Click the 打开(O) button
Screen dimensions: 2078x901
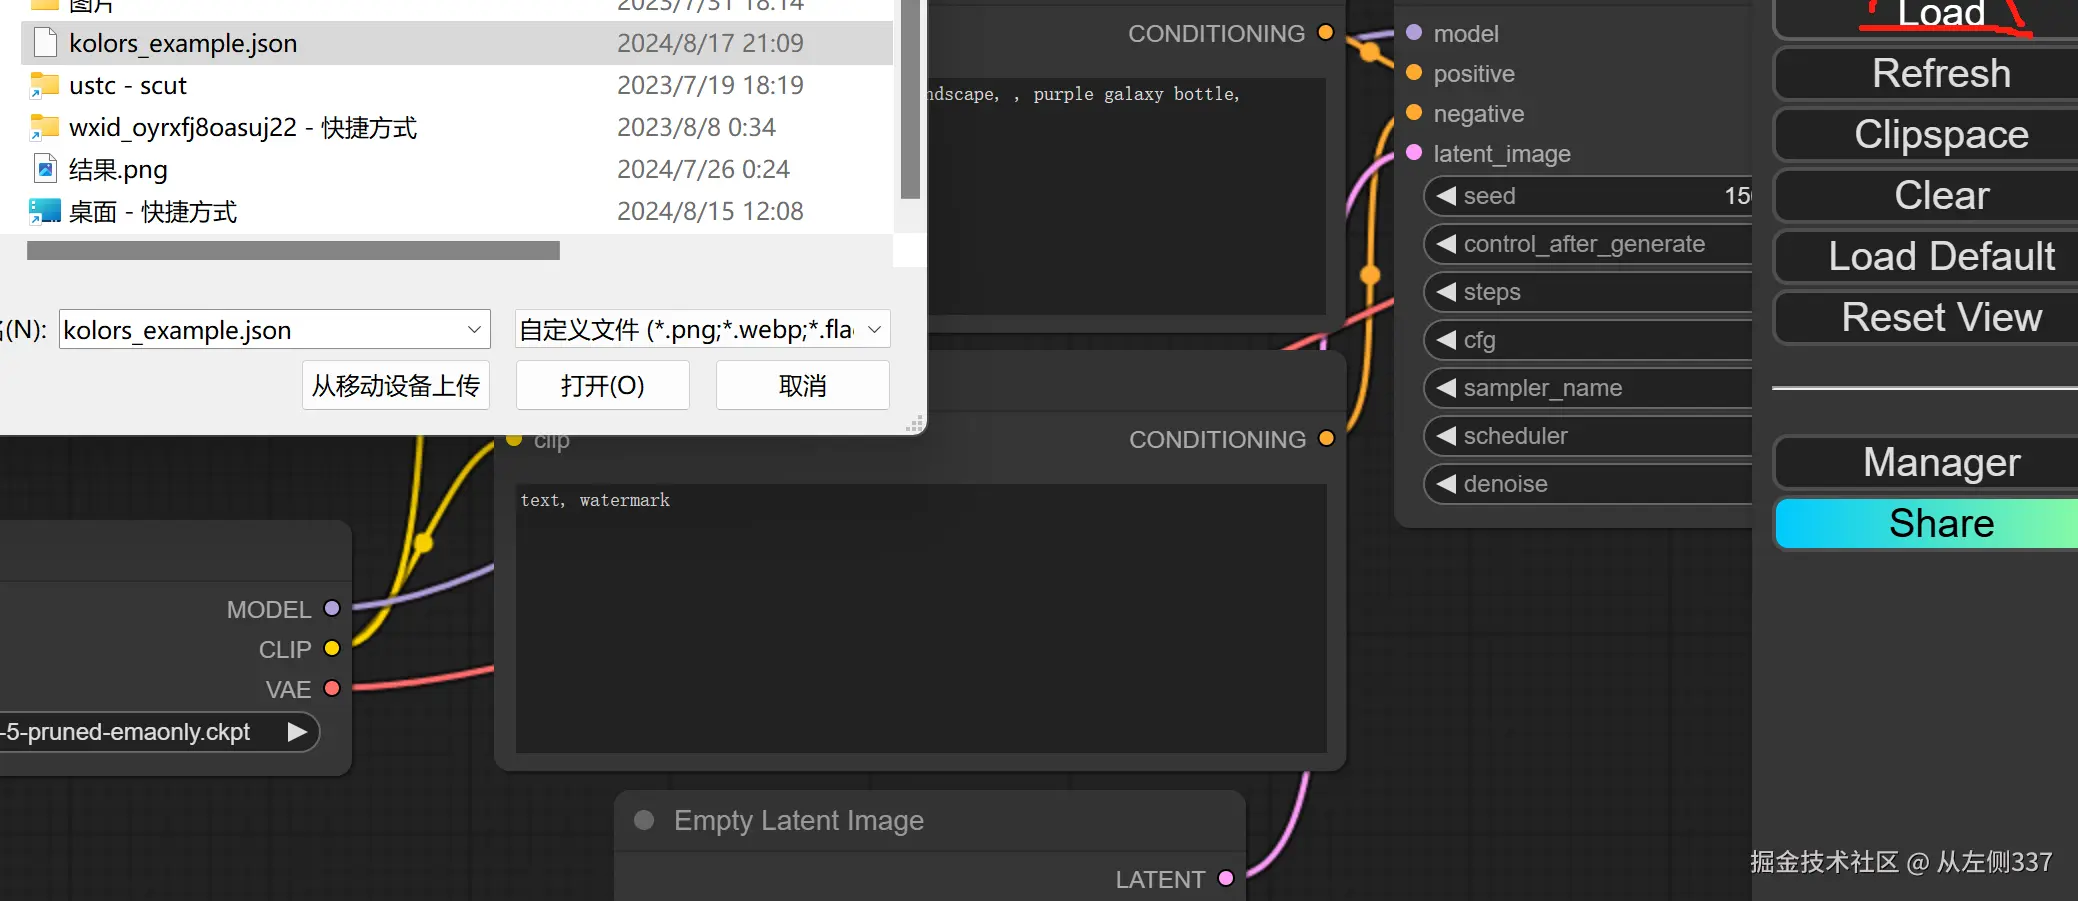(x=602, y=386)
